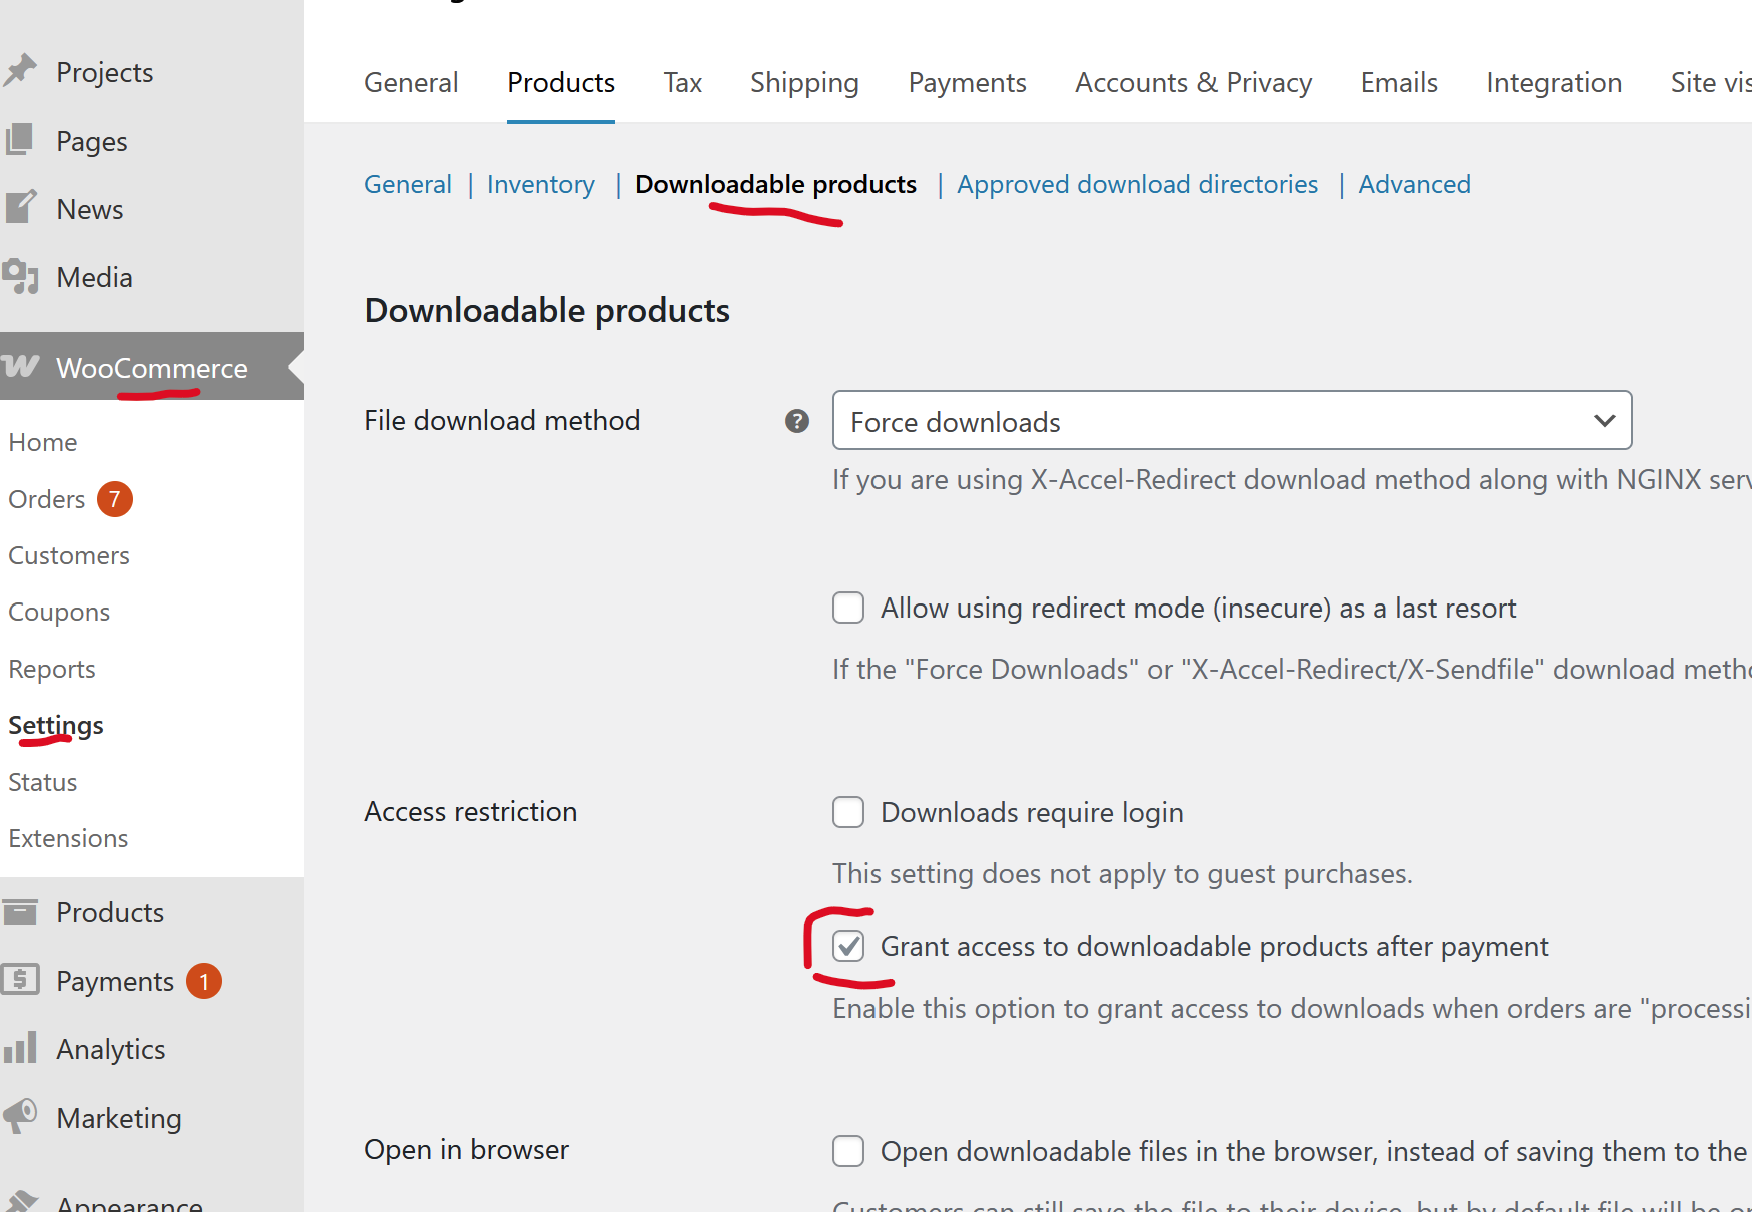Viewport: 1752px width, 1212px height.
Task: Click the Media icon in sidebar
Action: tap(20, 277)
